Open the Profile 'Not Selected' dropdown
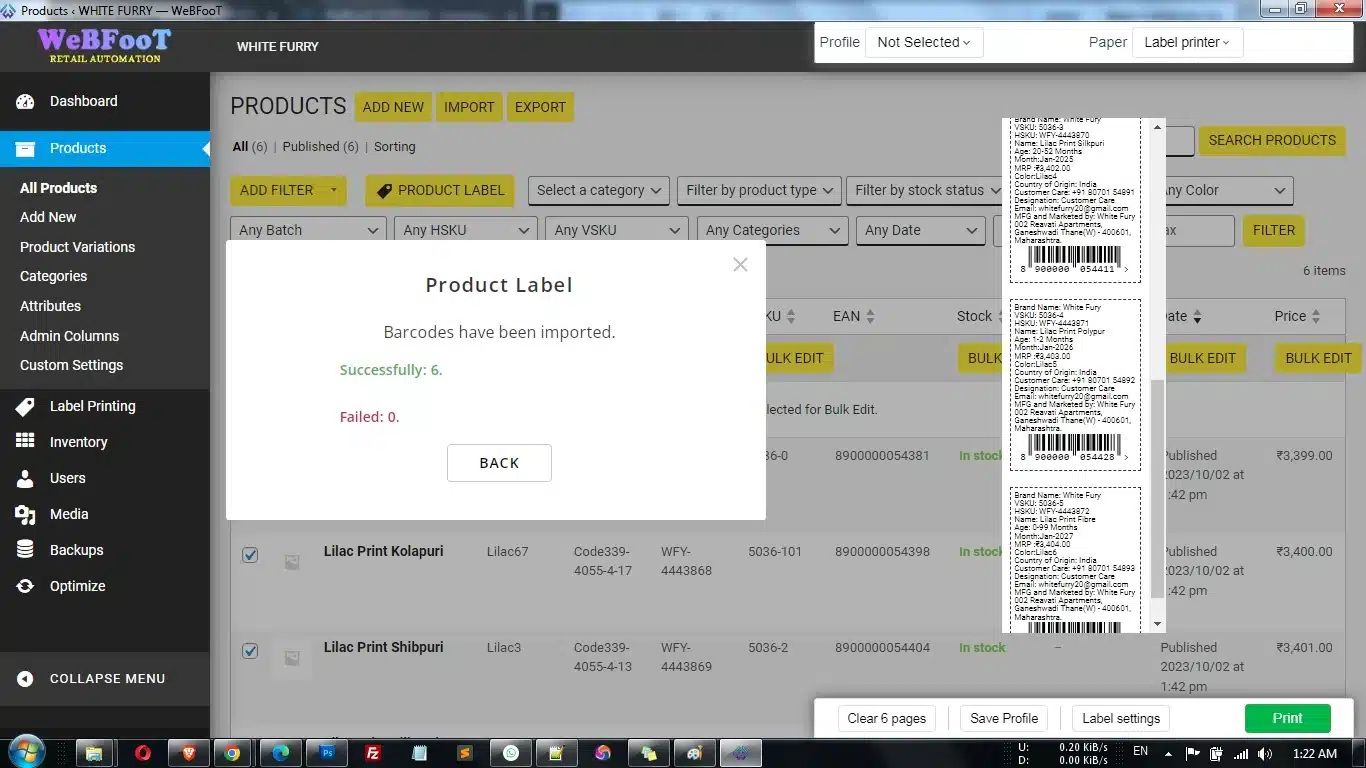Screen dimensions: 1366x768 click(923, 42)
